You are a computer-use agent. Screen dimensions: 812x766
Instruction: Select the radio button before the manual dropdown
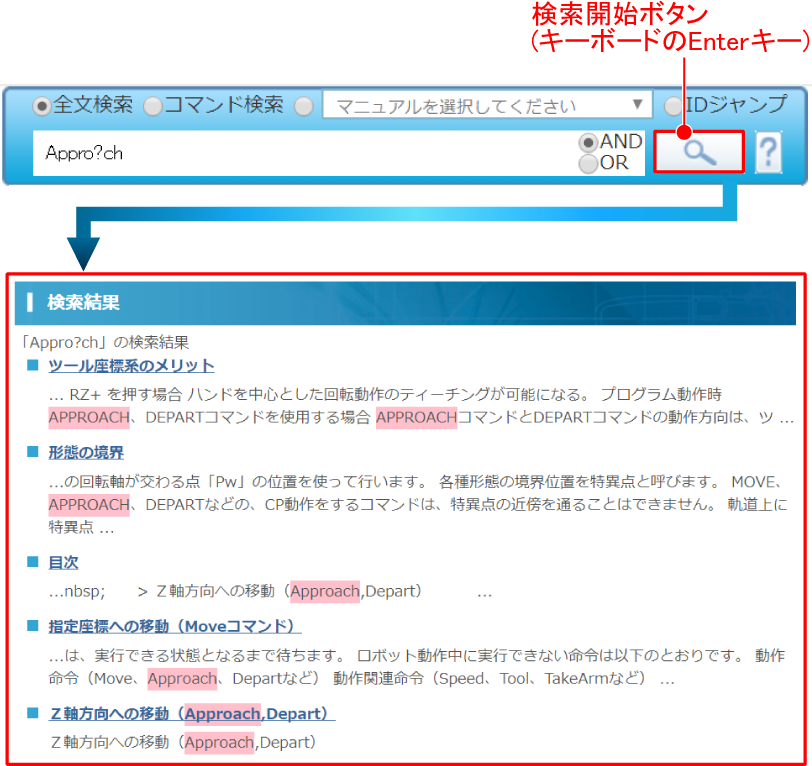304,105
